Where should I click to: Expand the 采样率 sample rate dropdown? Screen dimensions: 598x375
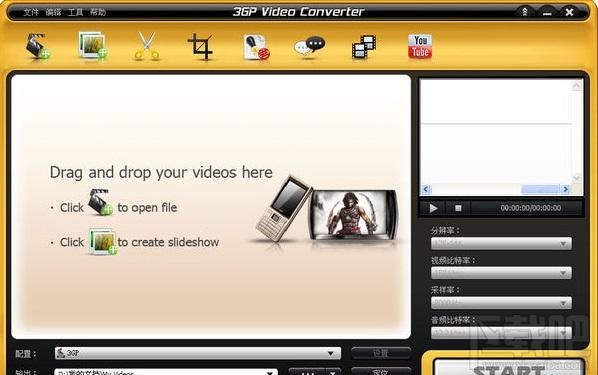[501, 303]
